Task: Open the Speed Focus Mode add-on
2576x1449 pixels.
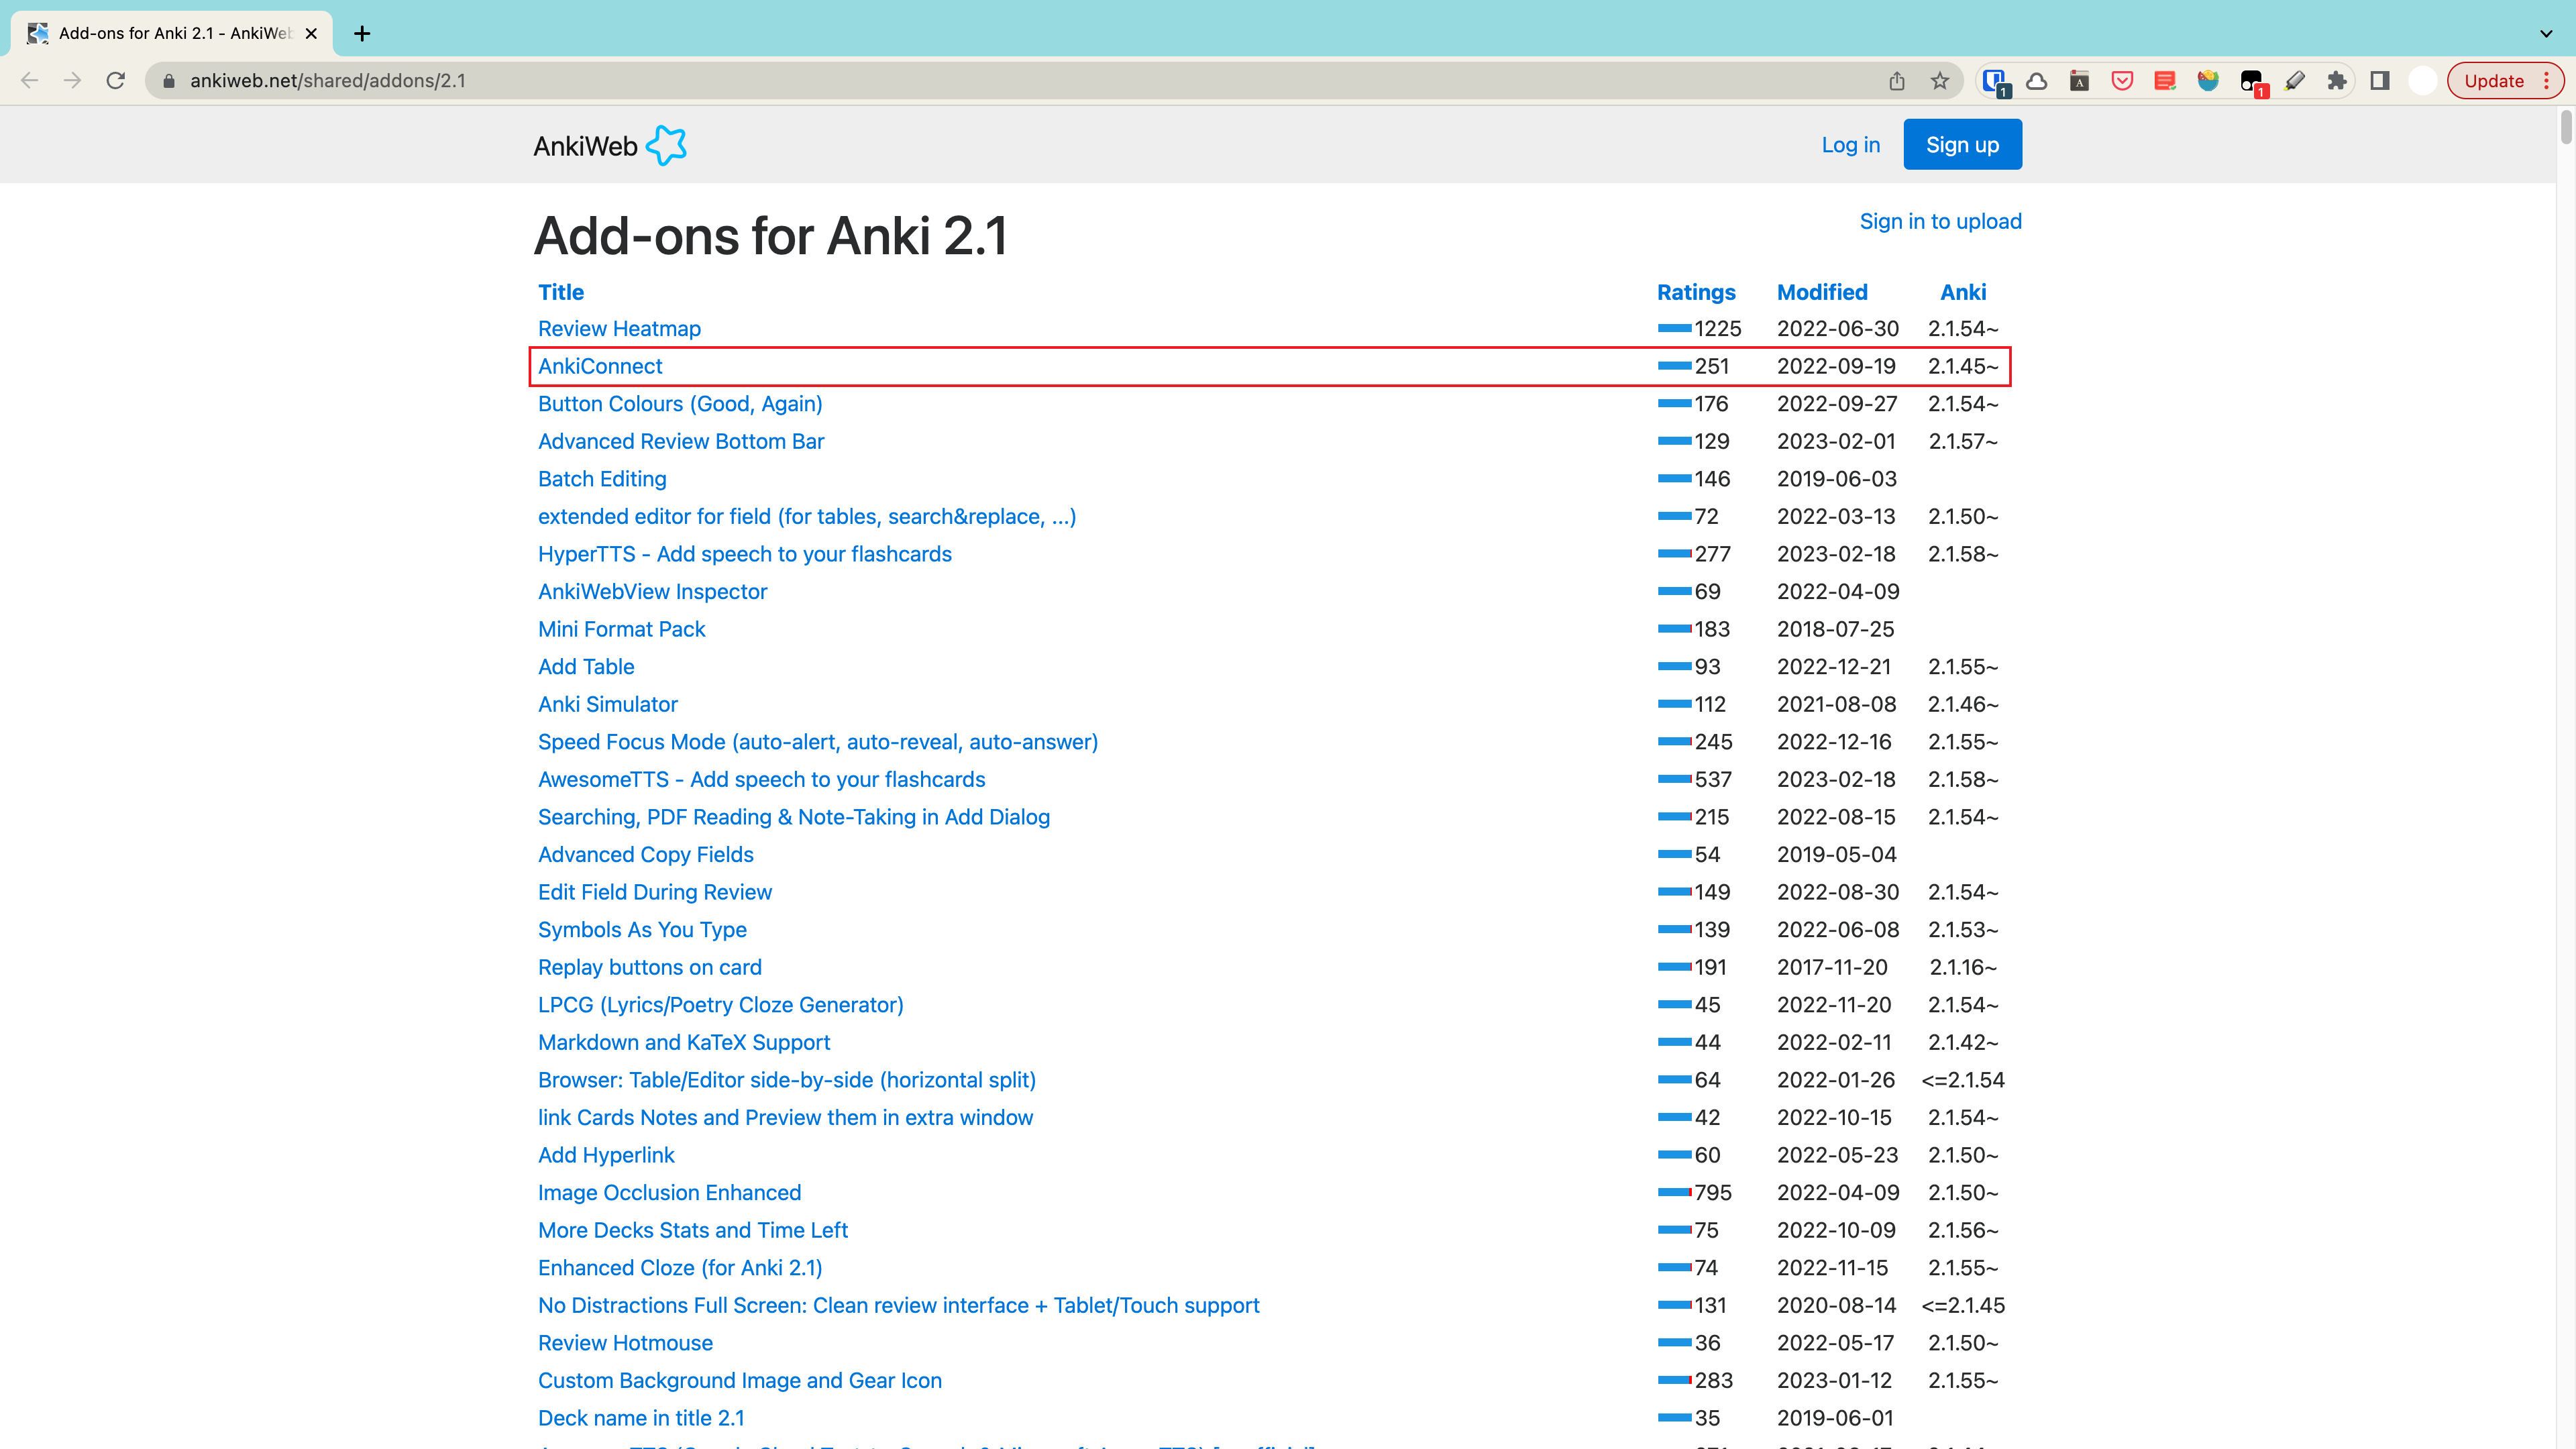Action: (x=818, y=742)
